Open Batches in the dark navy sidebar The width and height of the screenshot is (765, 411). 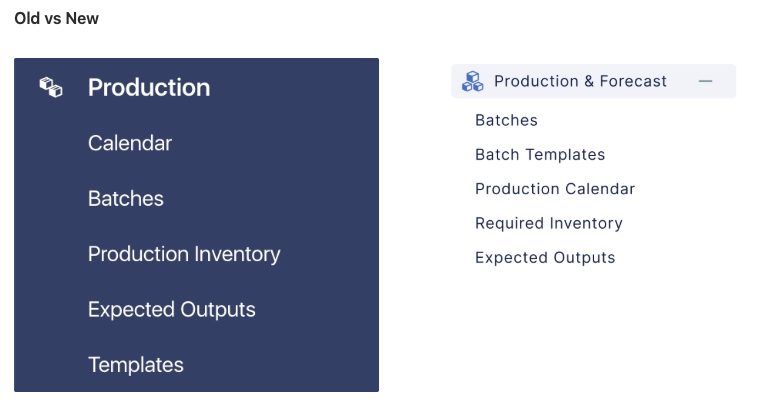[126, 199]
